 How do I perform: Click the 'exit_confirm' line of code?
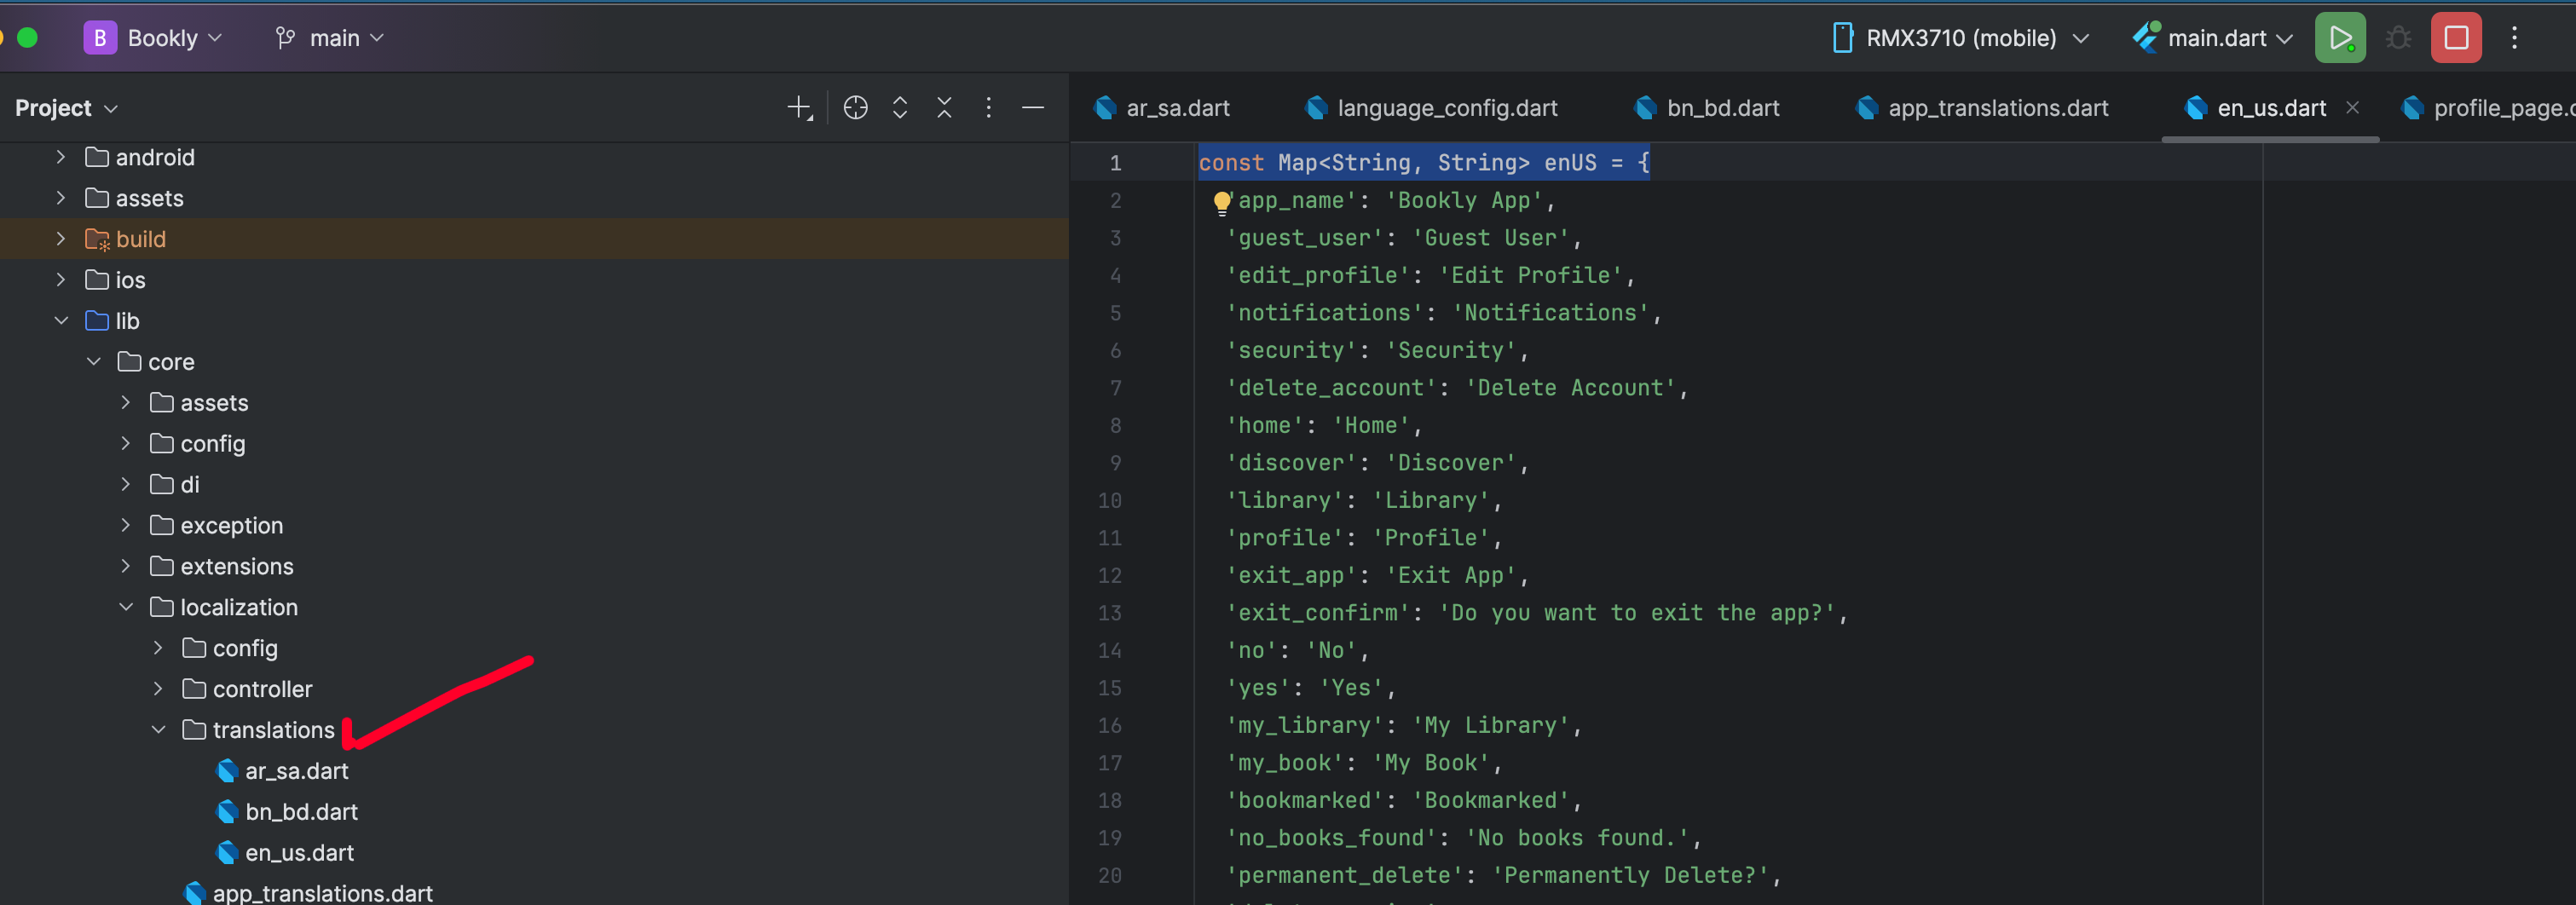(1536, 613)
